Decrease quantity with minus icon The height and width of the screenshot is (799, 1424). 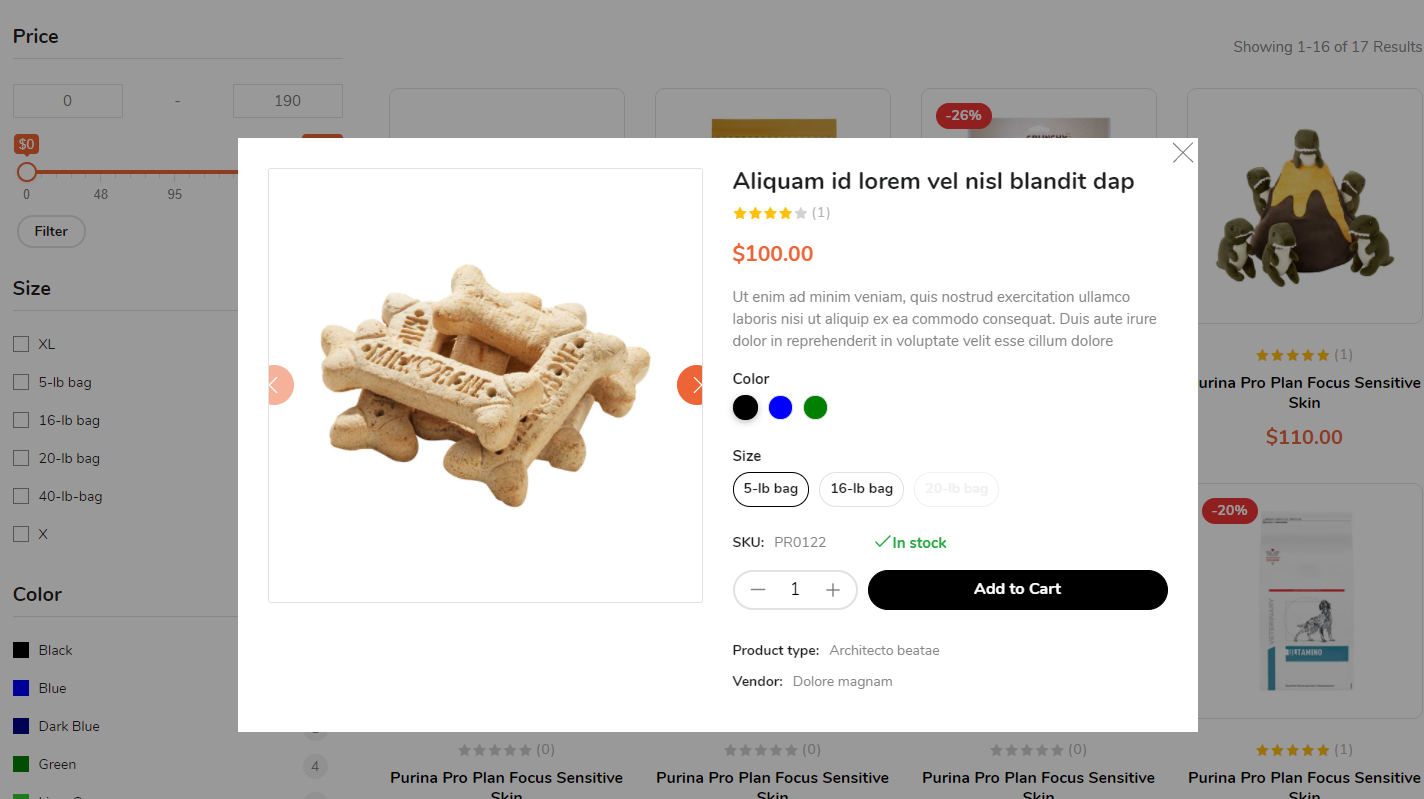[x=758, y=590]
